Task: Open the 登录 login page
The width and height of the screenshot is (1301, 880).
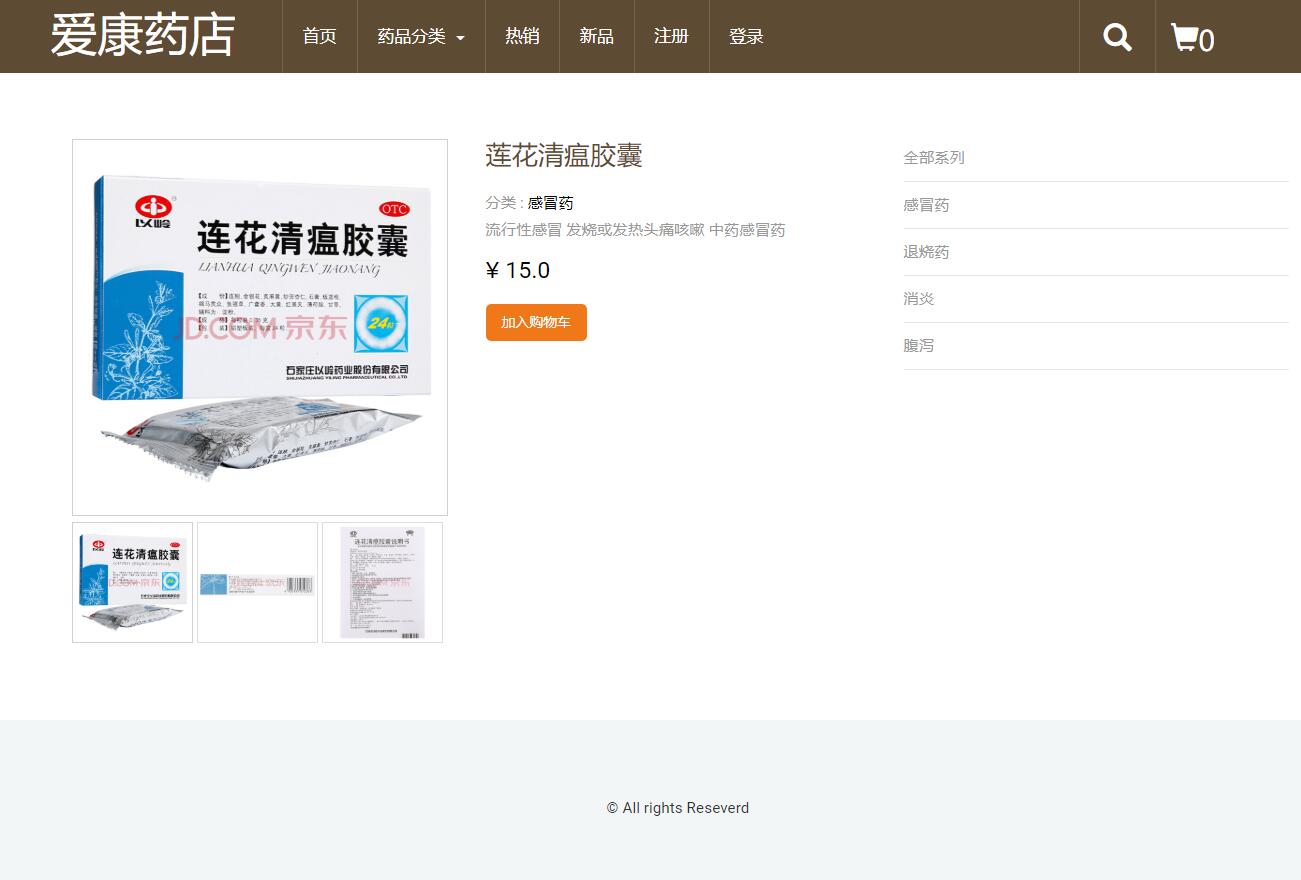Action: pos(746,36)
